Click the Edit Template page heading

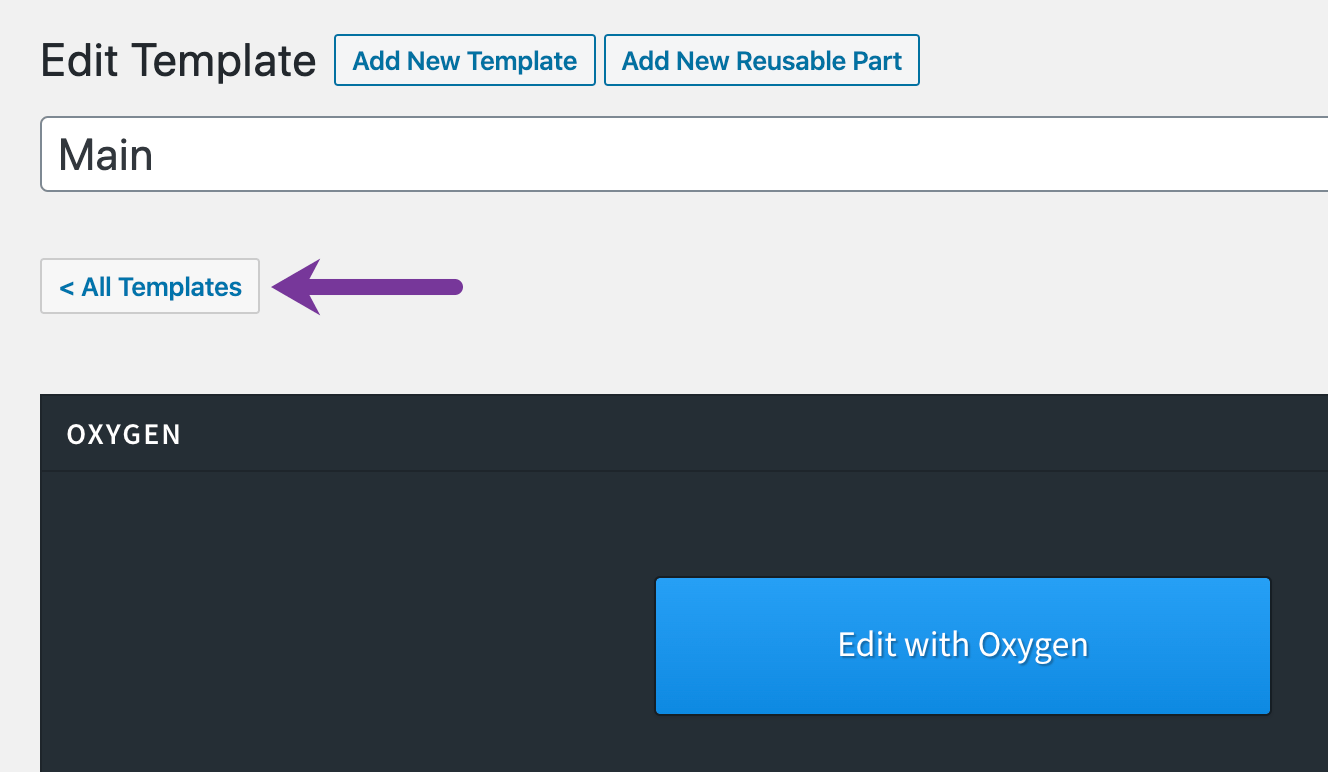(x=178, y=61)
